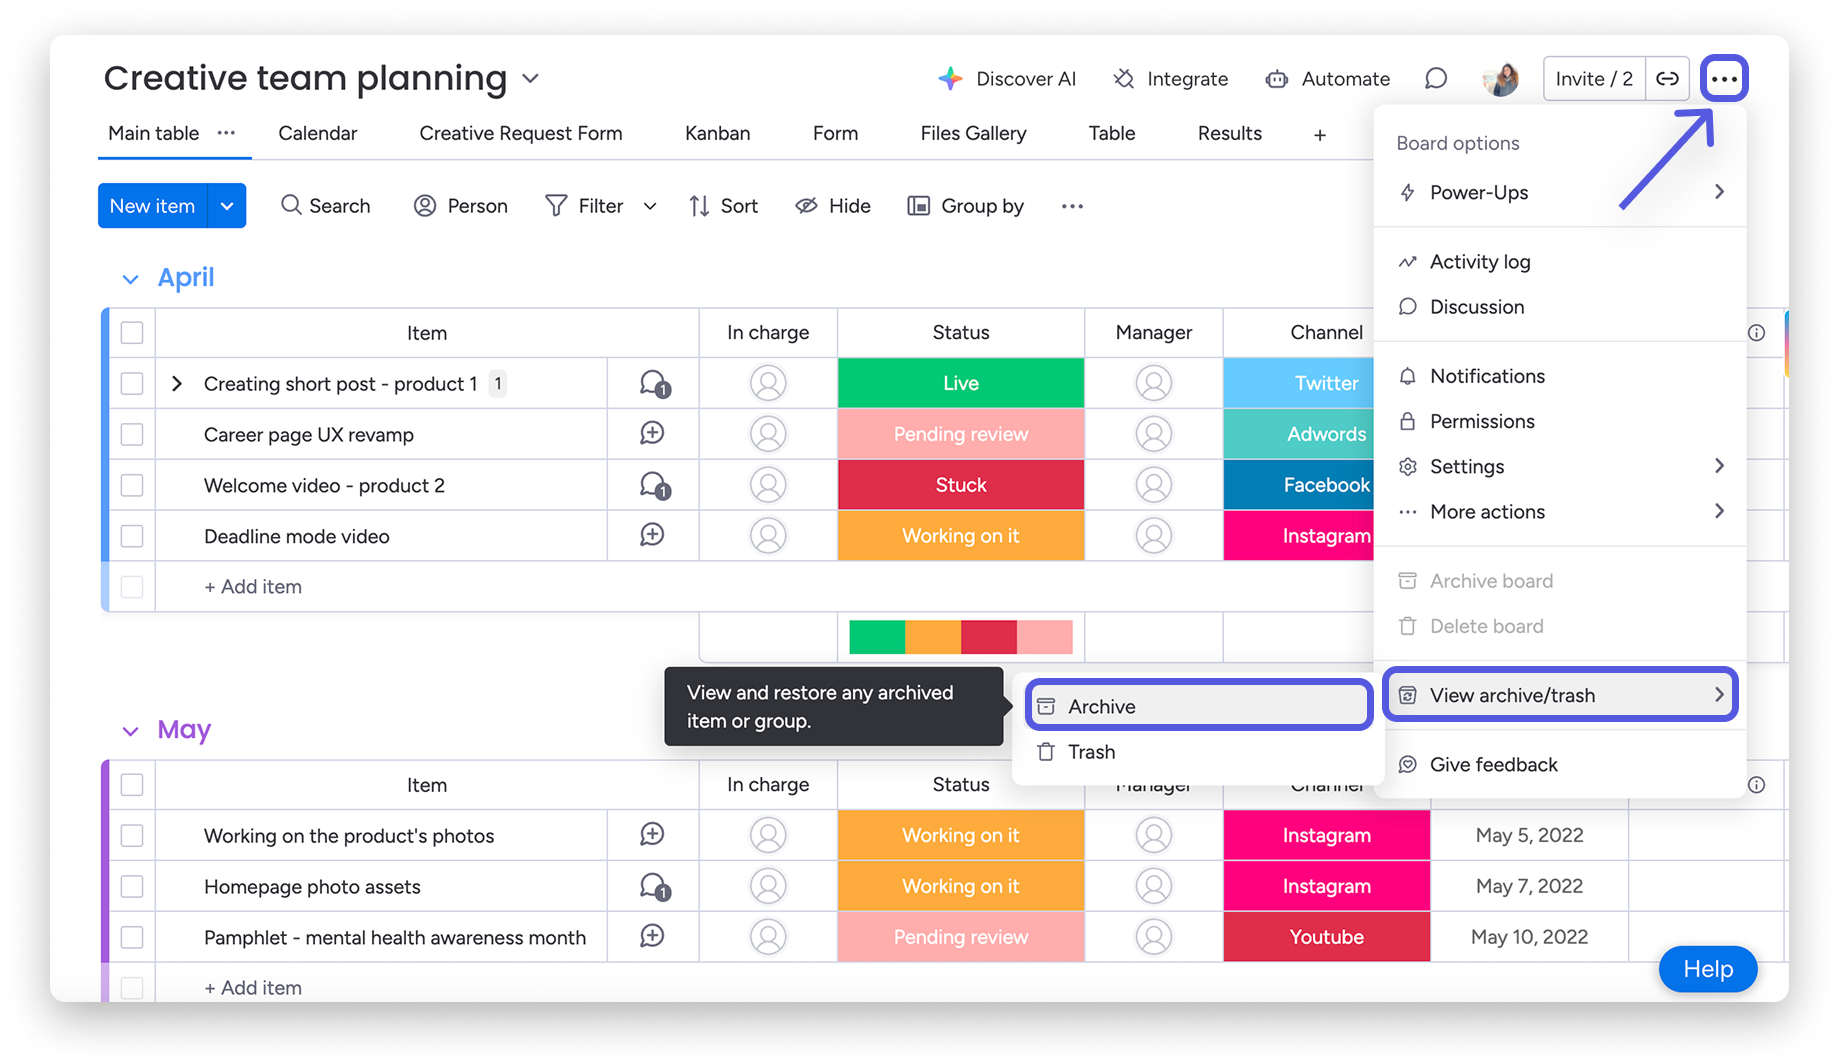Open conversation for Creating short post item
Image resolution: width=1839 pixels, height=1059 pixels.
click(x=654, y=383)
